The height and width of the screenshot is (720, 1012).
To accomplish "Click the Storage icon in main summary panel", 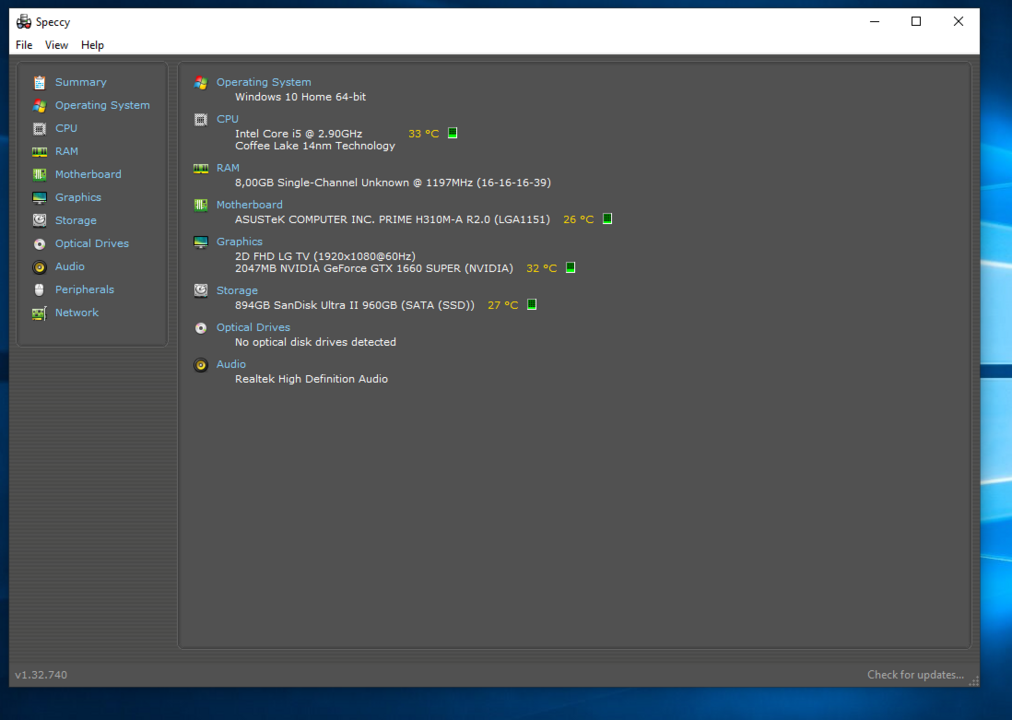I will [x=201, y=290].
